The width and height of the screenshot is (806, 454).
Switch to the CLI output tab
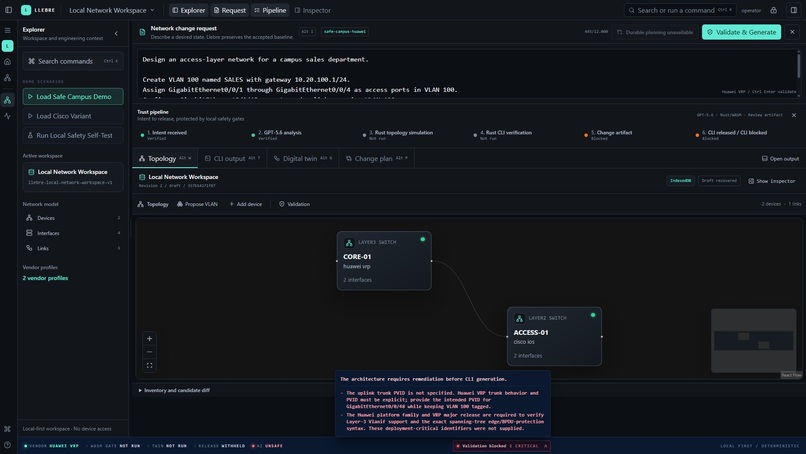click(232, 158)
